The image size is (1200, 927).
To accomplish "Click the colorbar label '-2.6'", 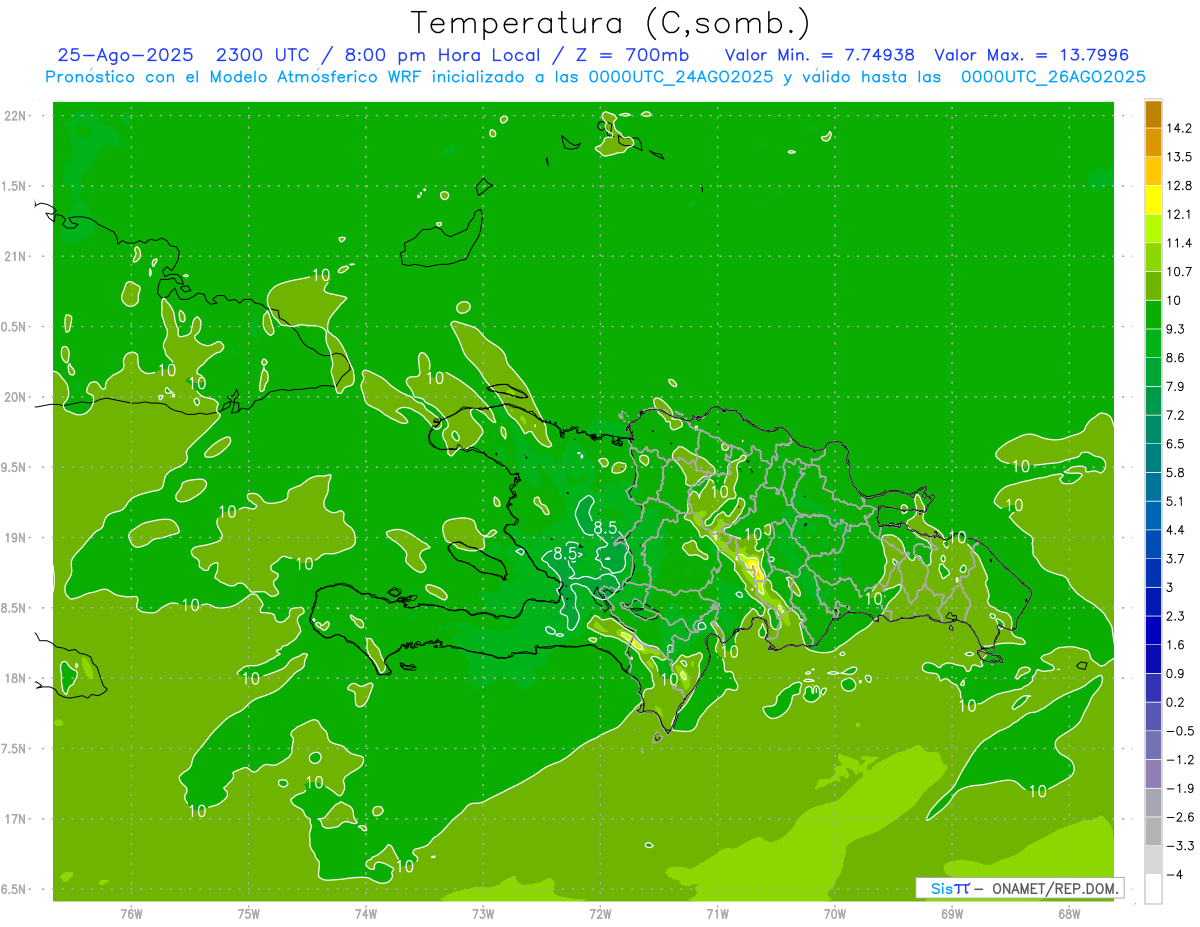I will click(x=1178, y=817).
